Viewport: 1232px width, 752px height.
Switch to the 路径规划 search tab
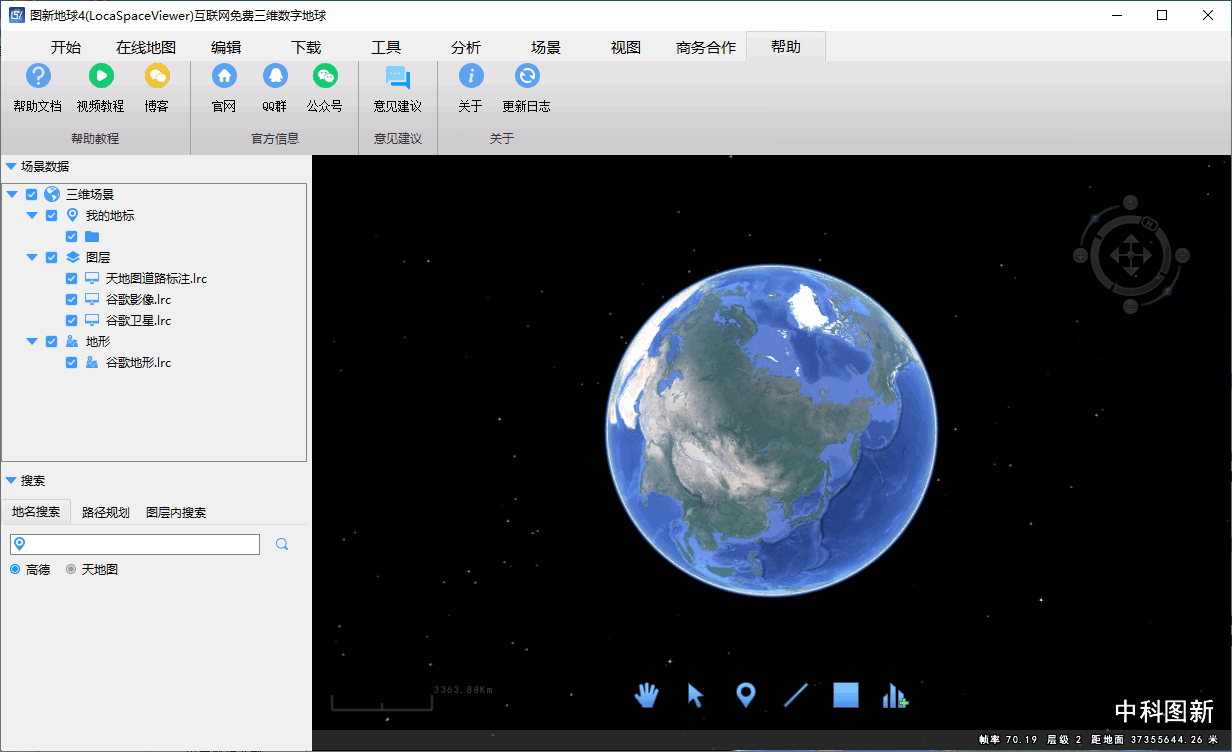[105, 512]
